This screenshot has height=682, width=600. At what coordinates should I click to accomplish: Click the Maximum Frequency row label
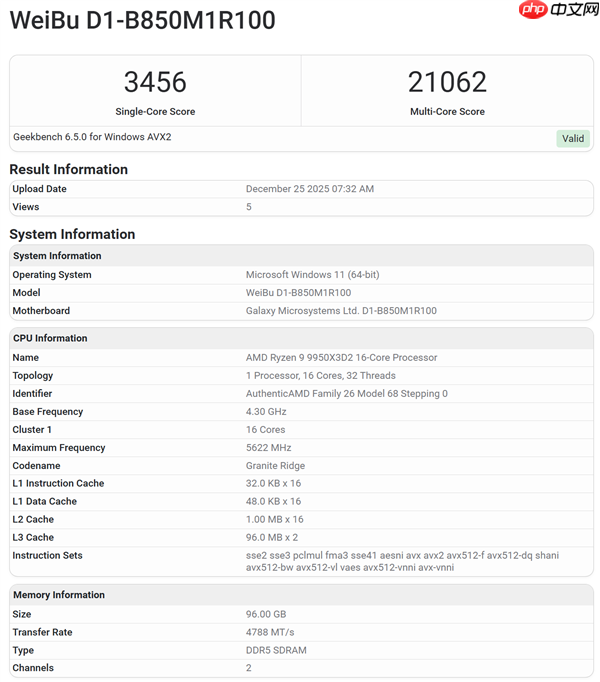pos(59,448)
